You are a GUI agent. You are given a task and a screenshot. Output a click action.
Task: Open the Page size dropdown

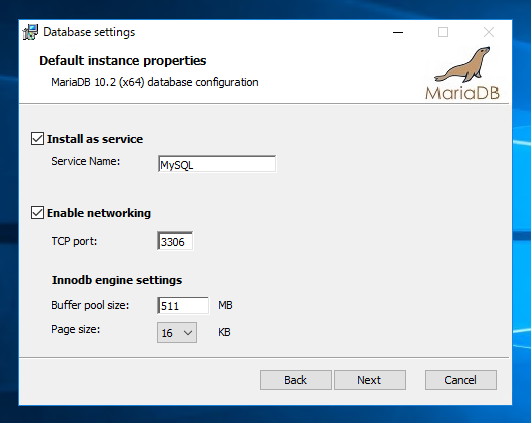177,333
